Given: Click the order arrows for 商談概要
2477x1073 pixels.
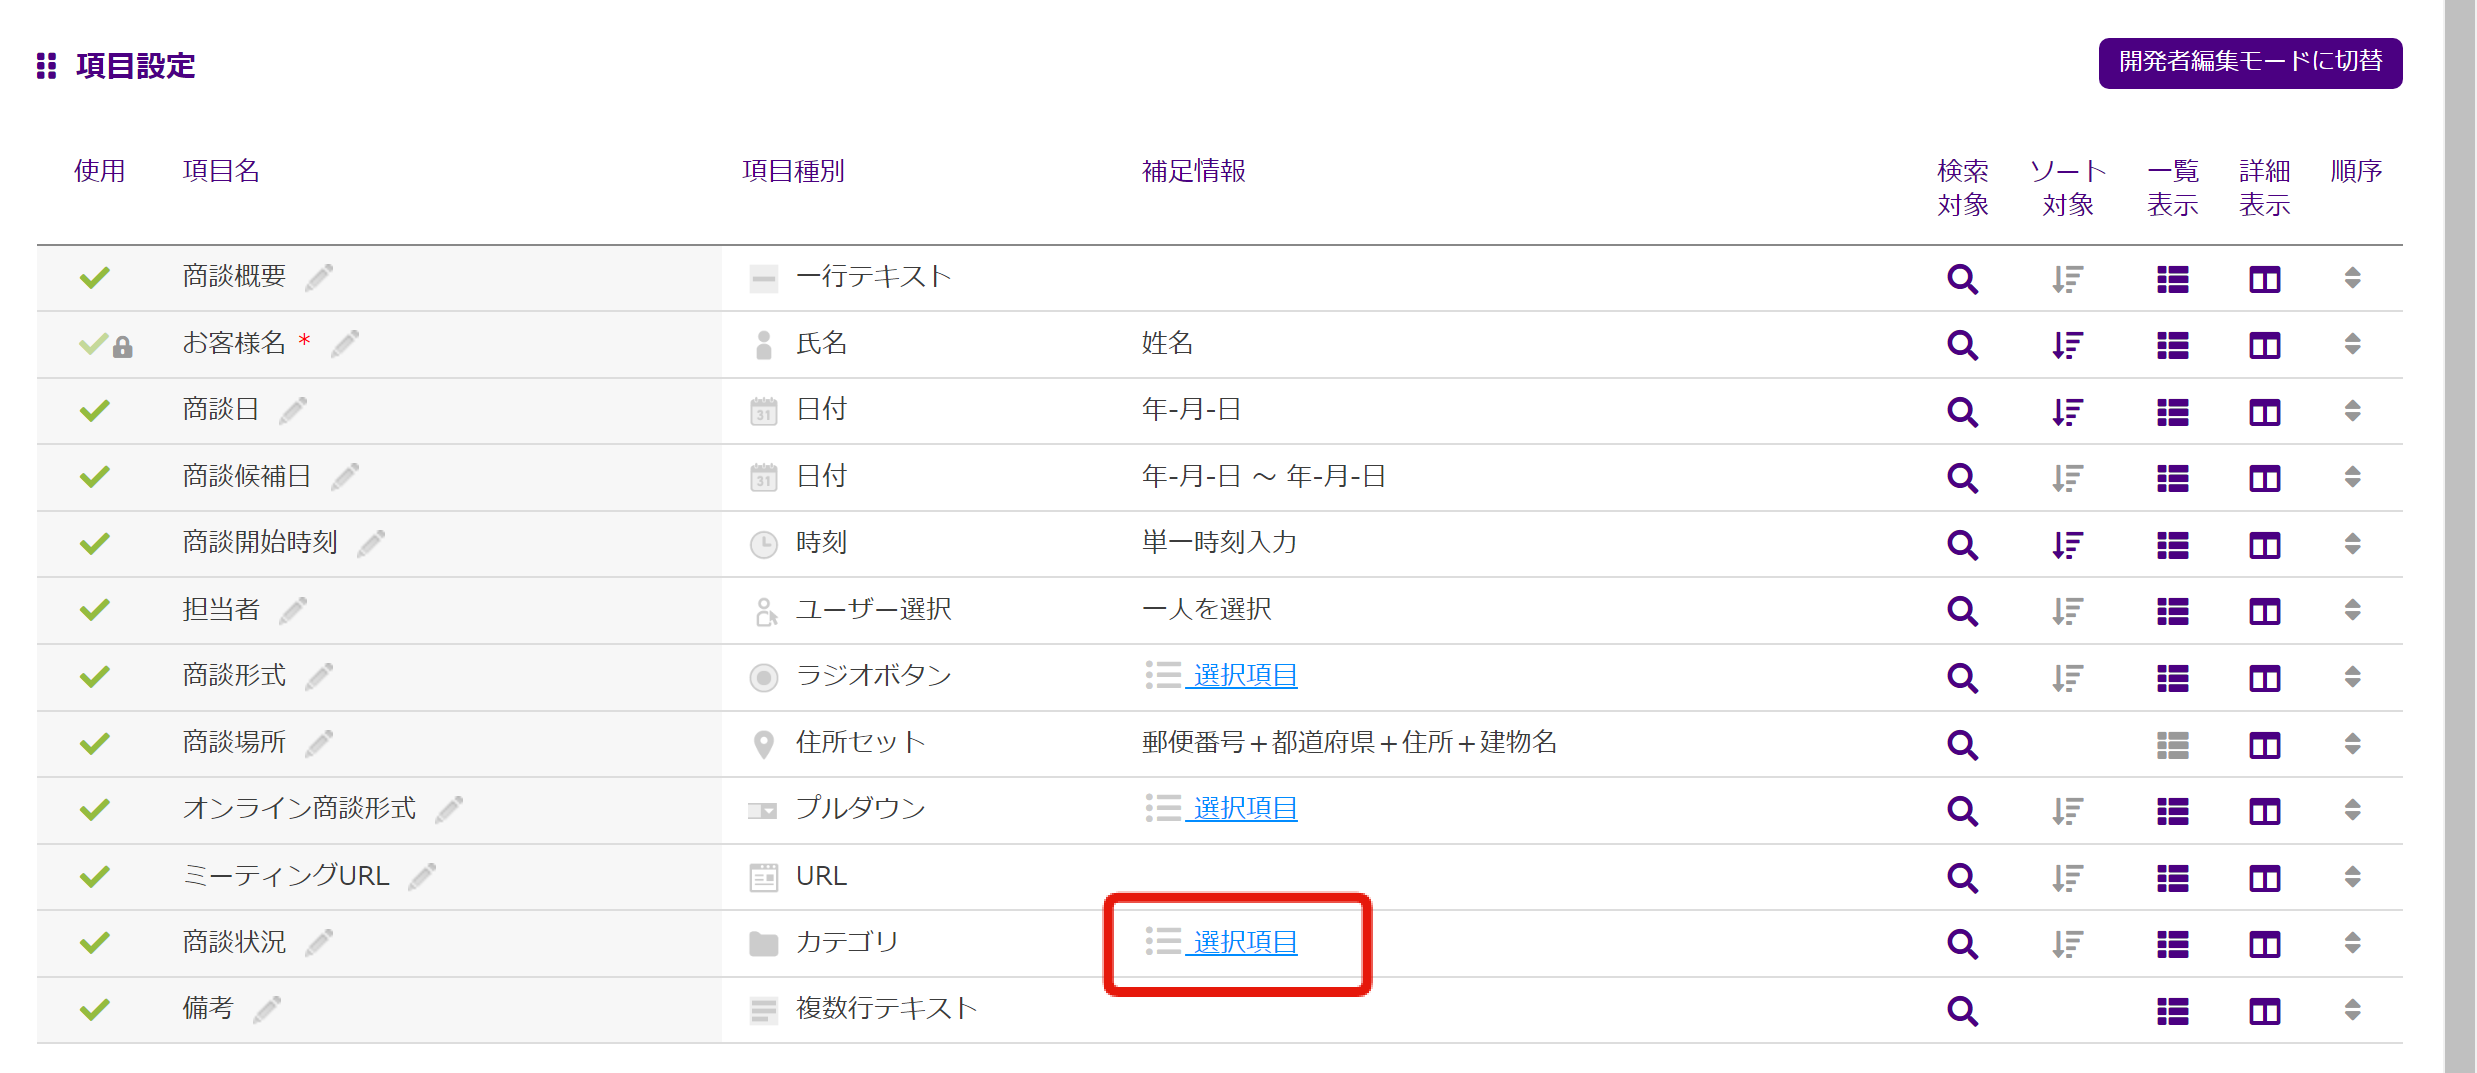Looking at the screenshot, I should (x=2353, y=278).
